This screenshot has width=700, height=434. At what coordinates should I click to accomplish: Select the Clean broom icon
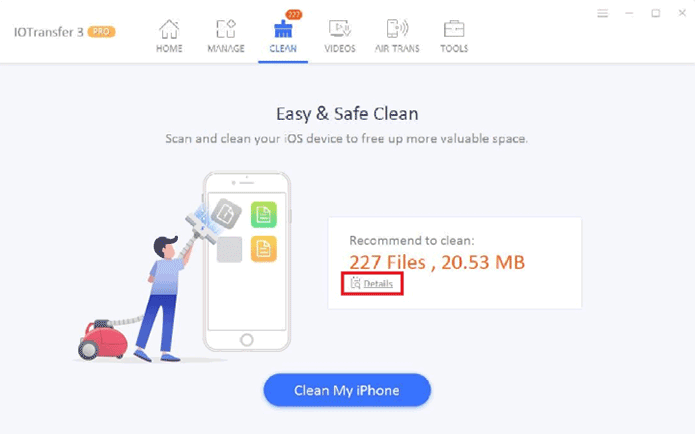(x=283, y=30)
